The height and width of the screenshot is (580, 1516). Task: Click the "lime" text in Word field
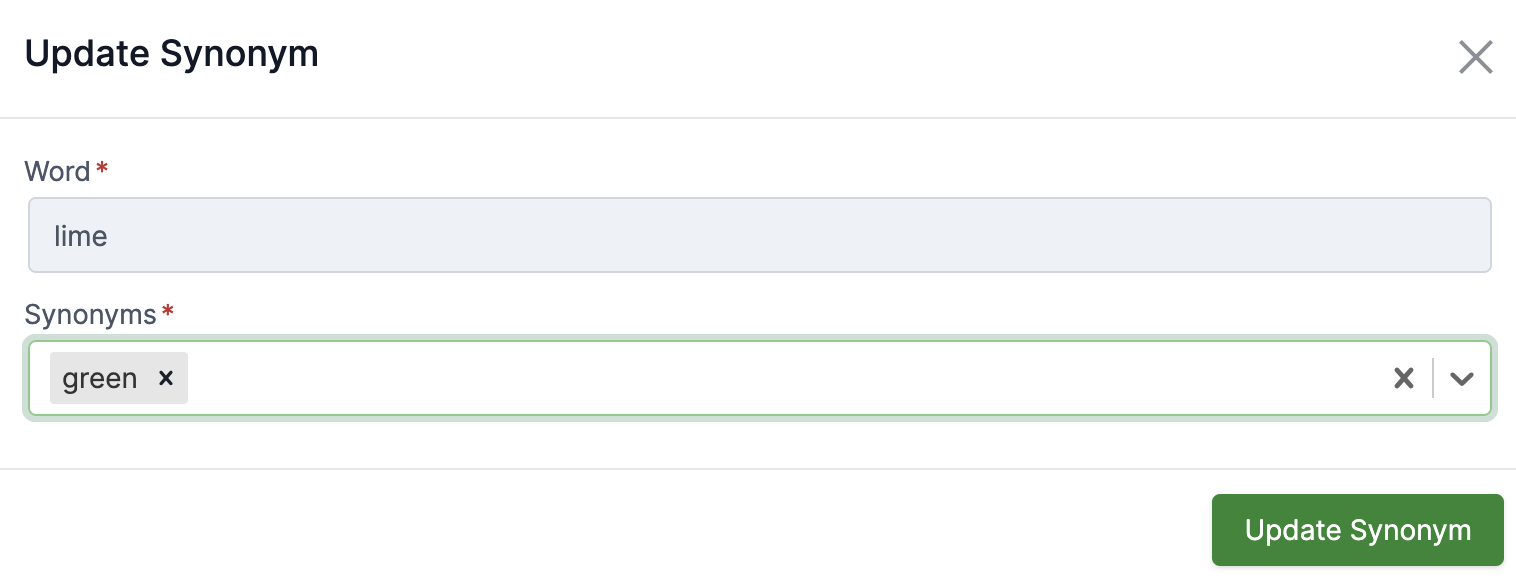(81, 236)
